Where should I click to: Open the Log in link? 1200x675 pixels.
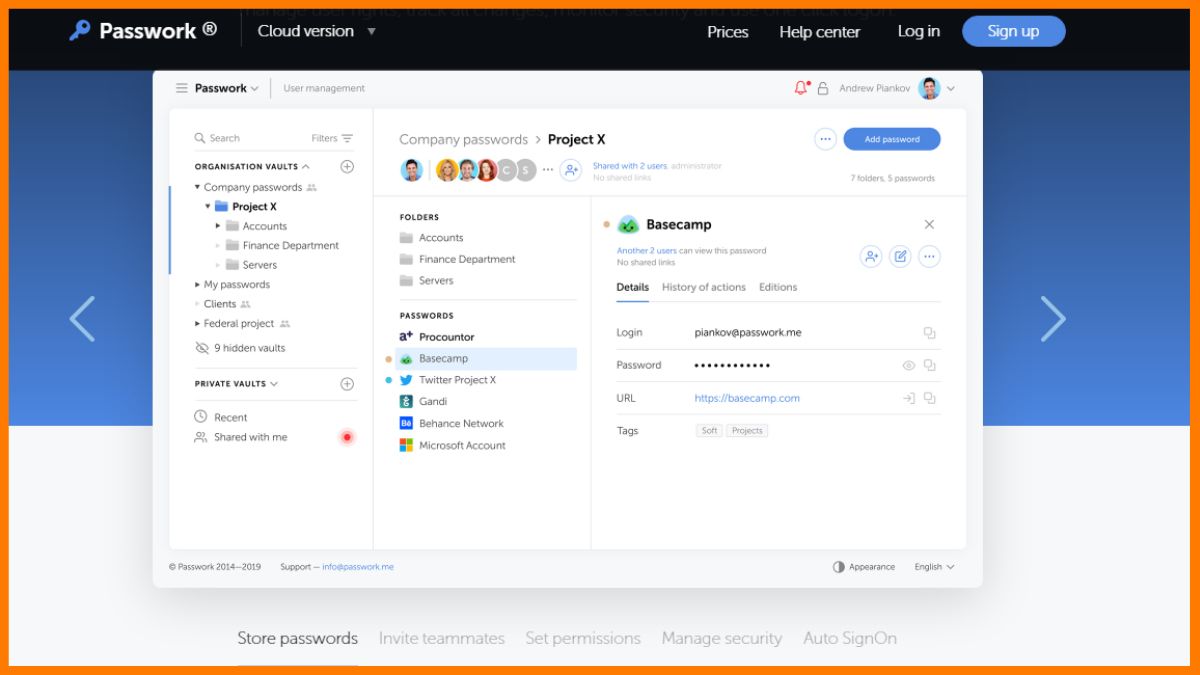(x=919, y=31)
